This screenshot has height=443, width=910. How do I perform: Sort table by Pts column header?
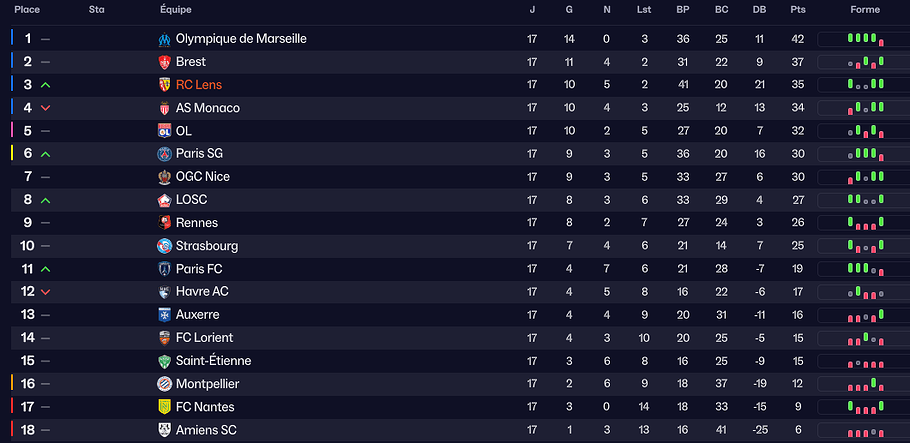(797, 10)
